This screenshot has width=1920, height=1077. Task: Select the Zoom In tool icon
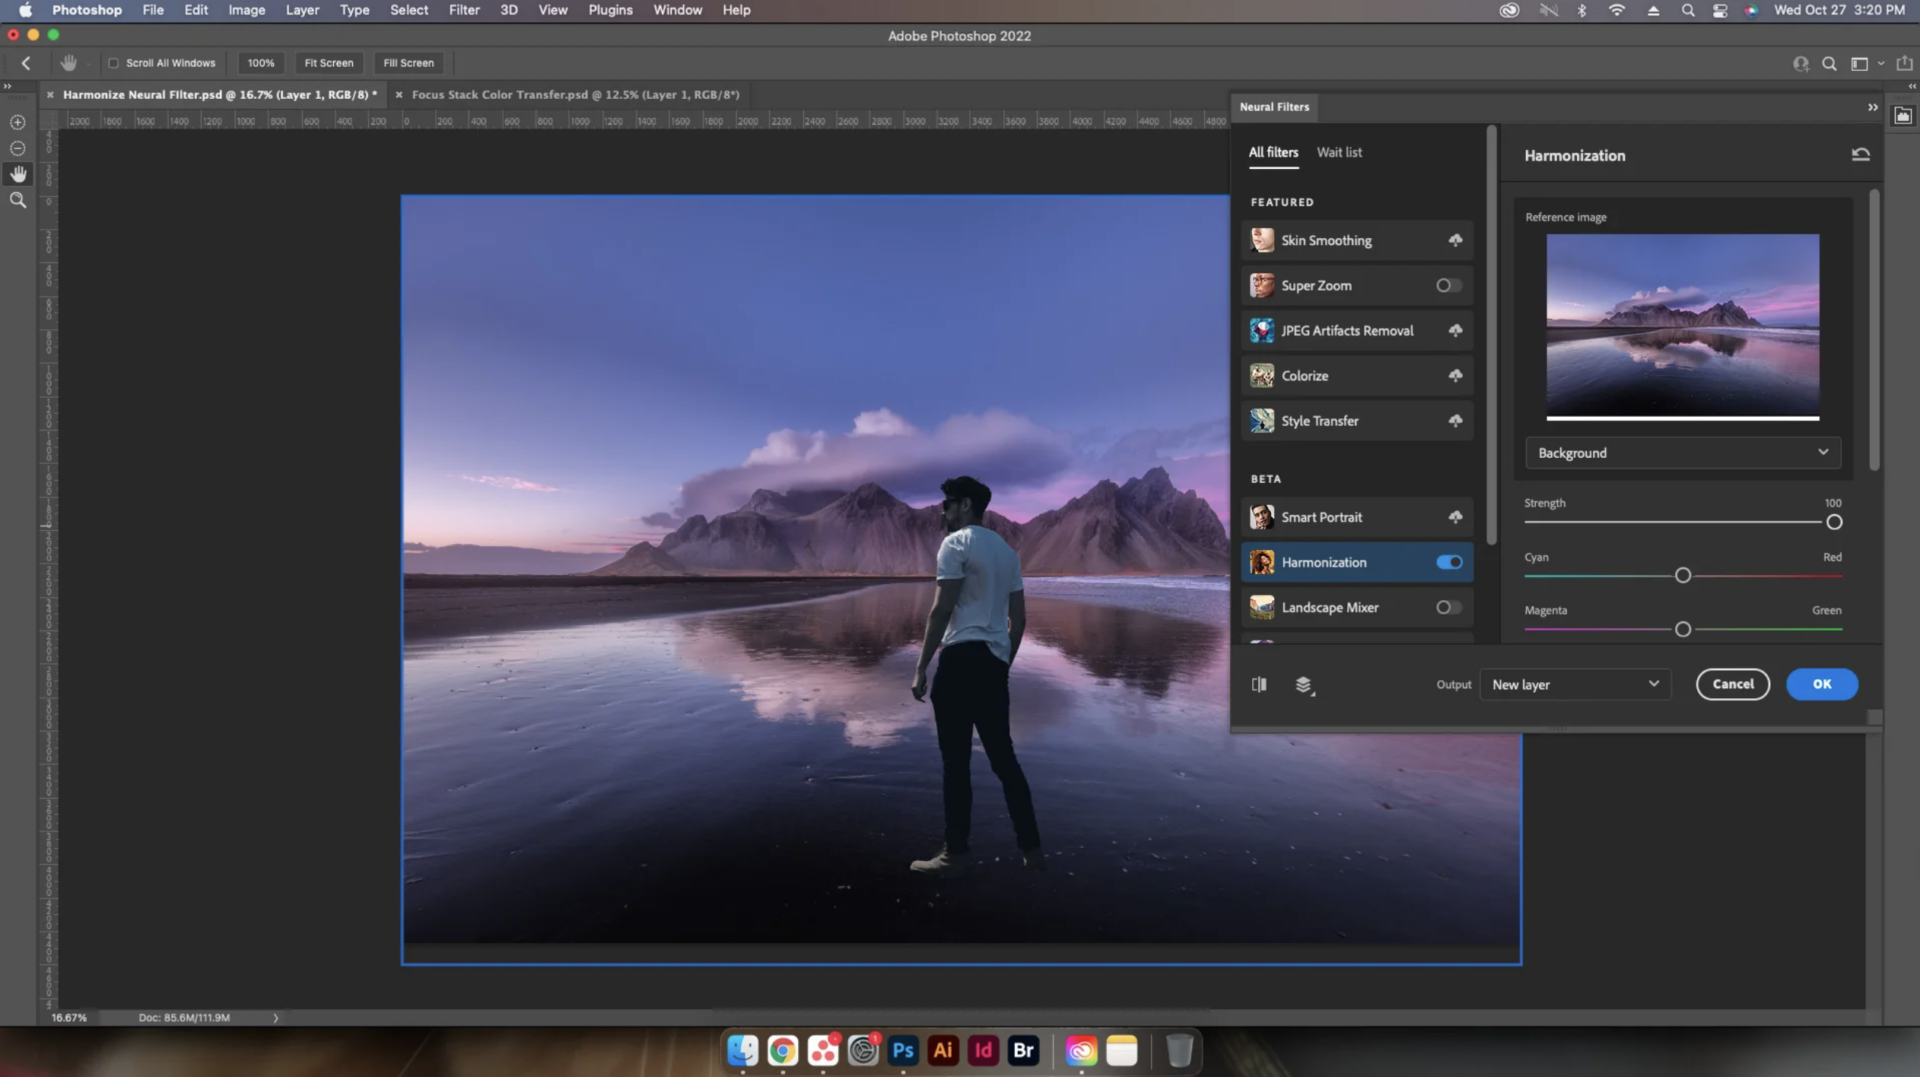(x=17, y=122)
